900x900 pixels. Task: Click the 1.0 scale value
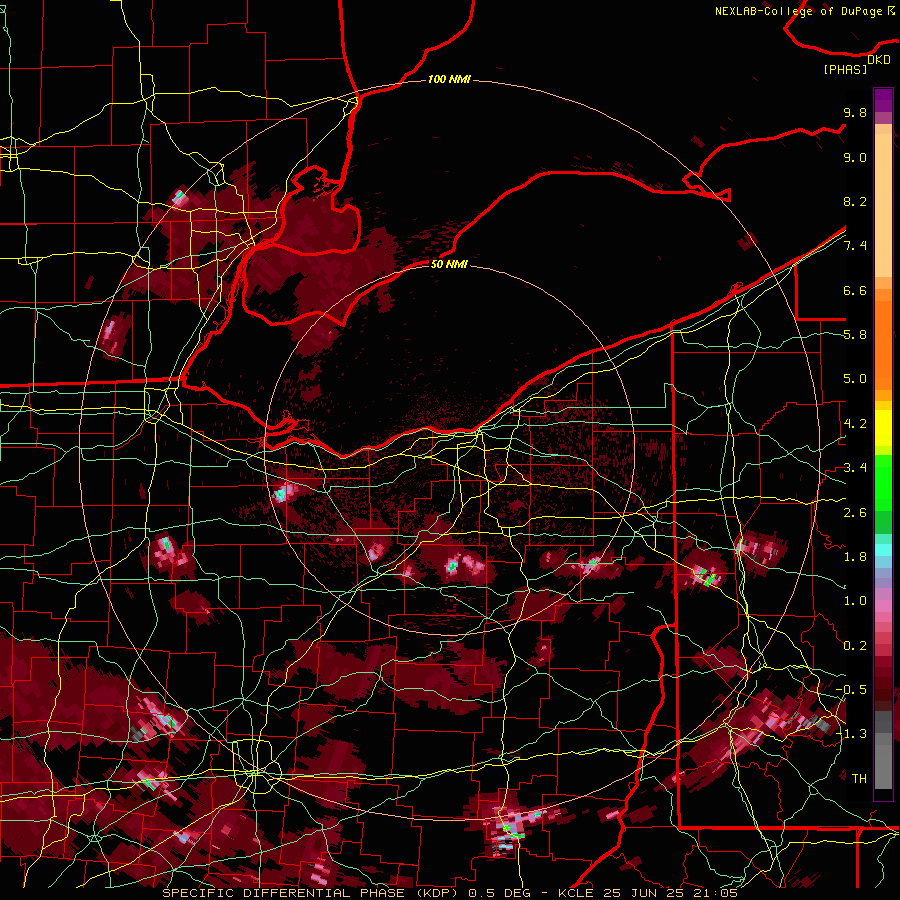(x=855, y=601)
